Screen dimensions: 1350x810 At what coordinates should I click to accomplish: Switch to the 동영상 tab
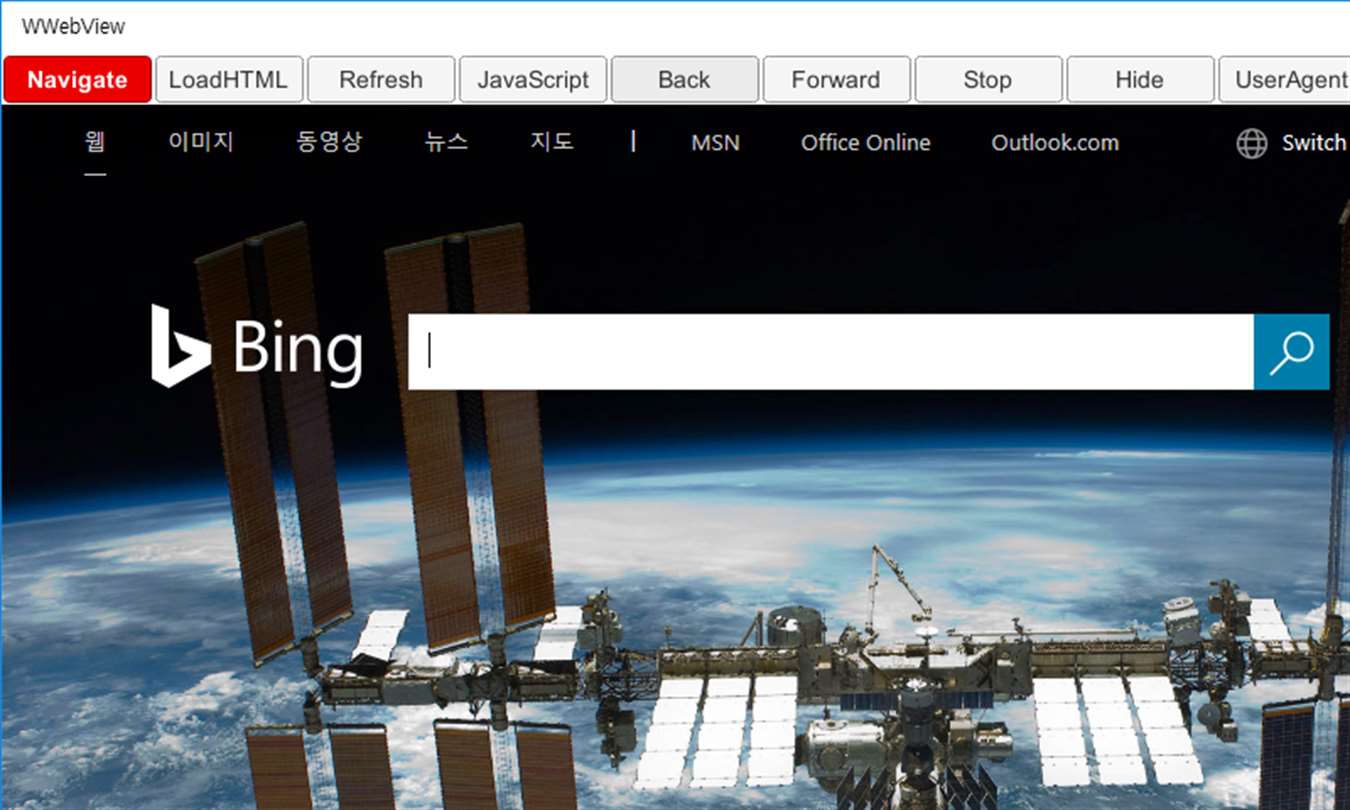329,142
